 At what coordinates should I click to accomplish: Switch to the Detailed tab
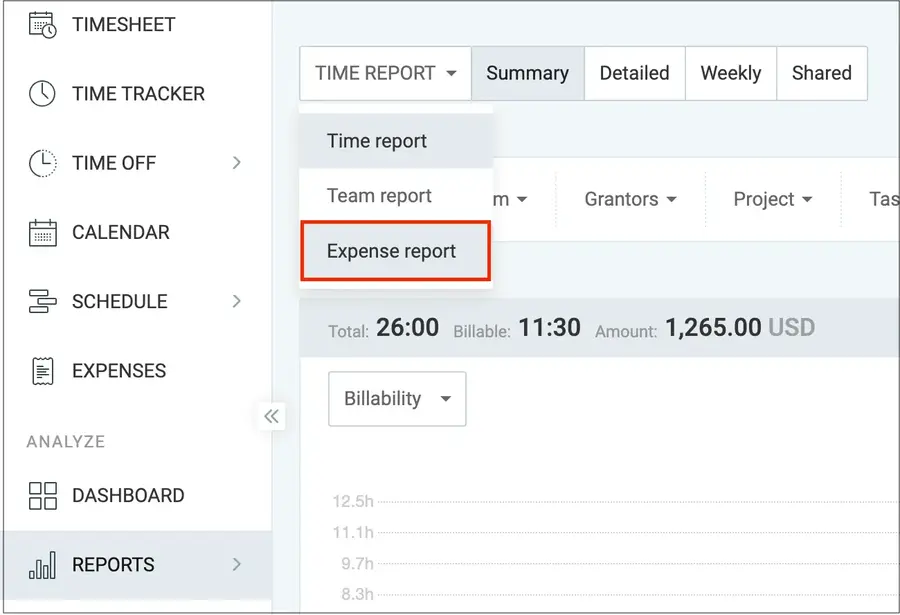tap(634, 73)
